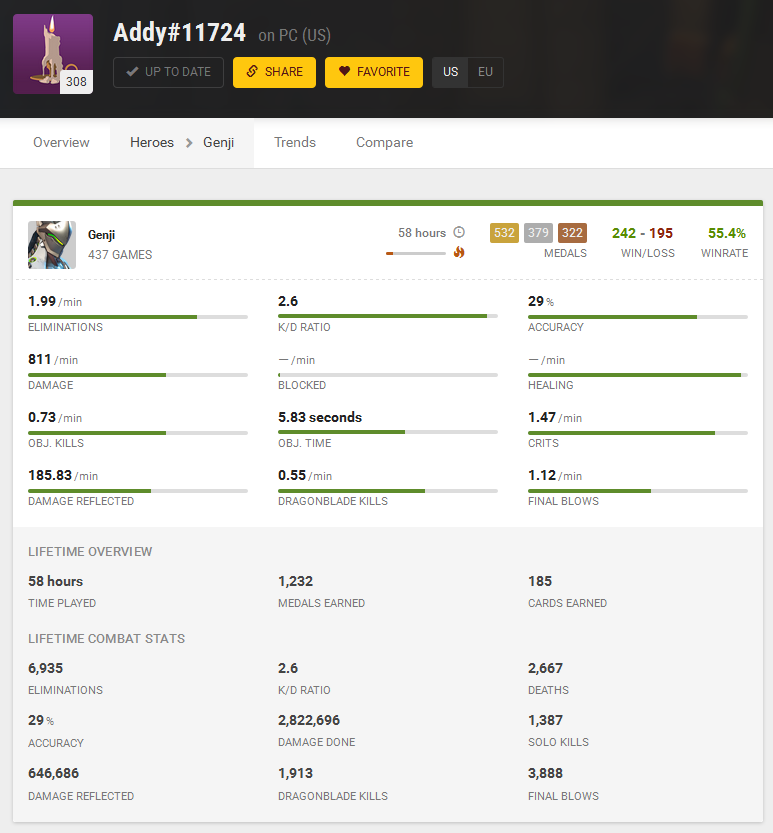Click the 5.83 seconds value

pos(320,418)
